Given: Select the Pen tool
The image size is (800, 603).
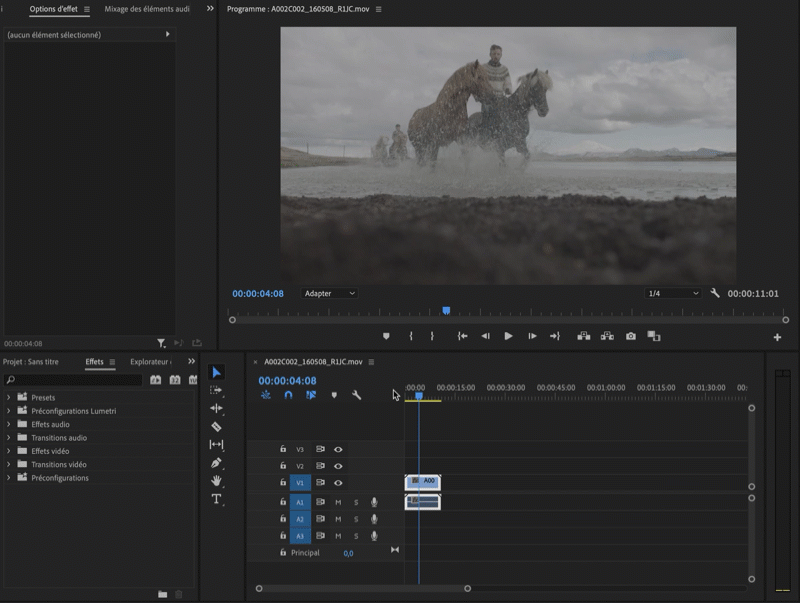Looking at the screenshot, I should (x=216, y=463).
